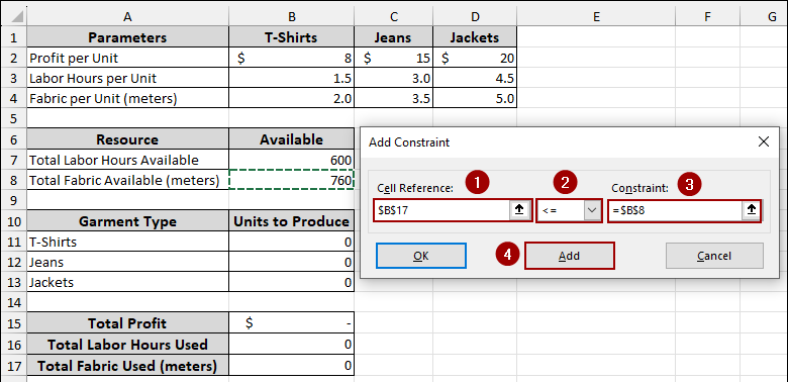Cancel the Add Constraint dialog
This screenshot has width=788, height=382.
(x=714, y=256)
